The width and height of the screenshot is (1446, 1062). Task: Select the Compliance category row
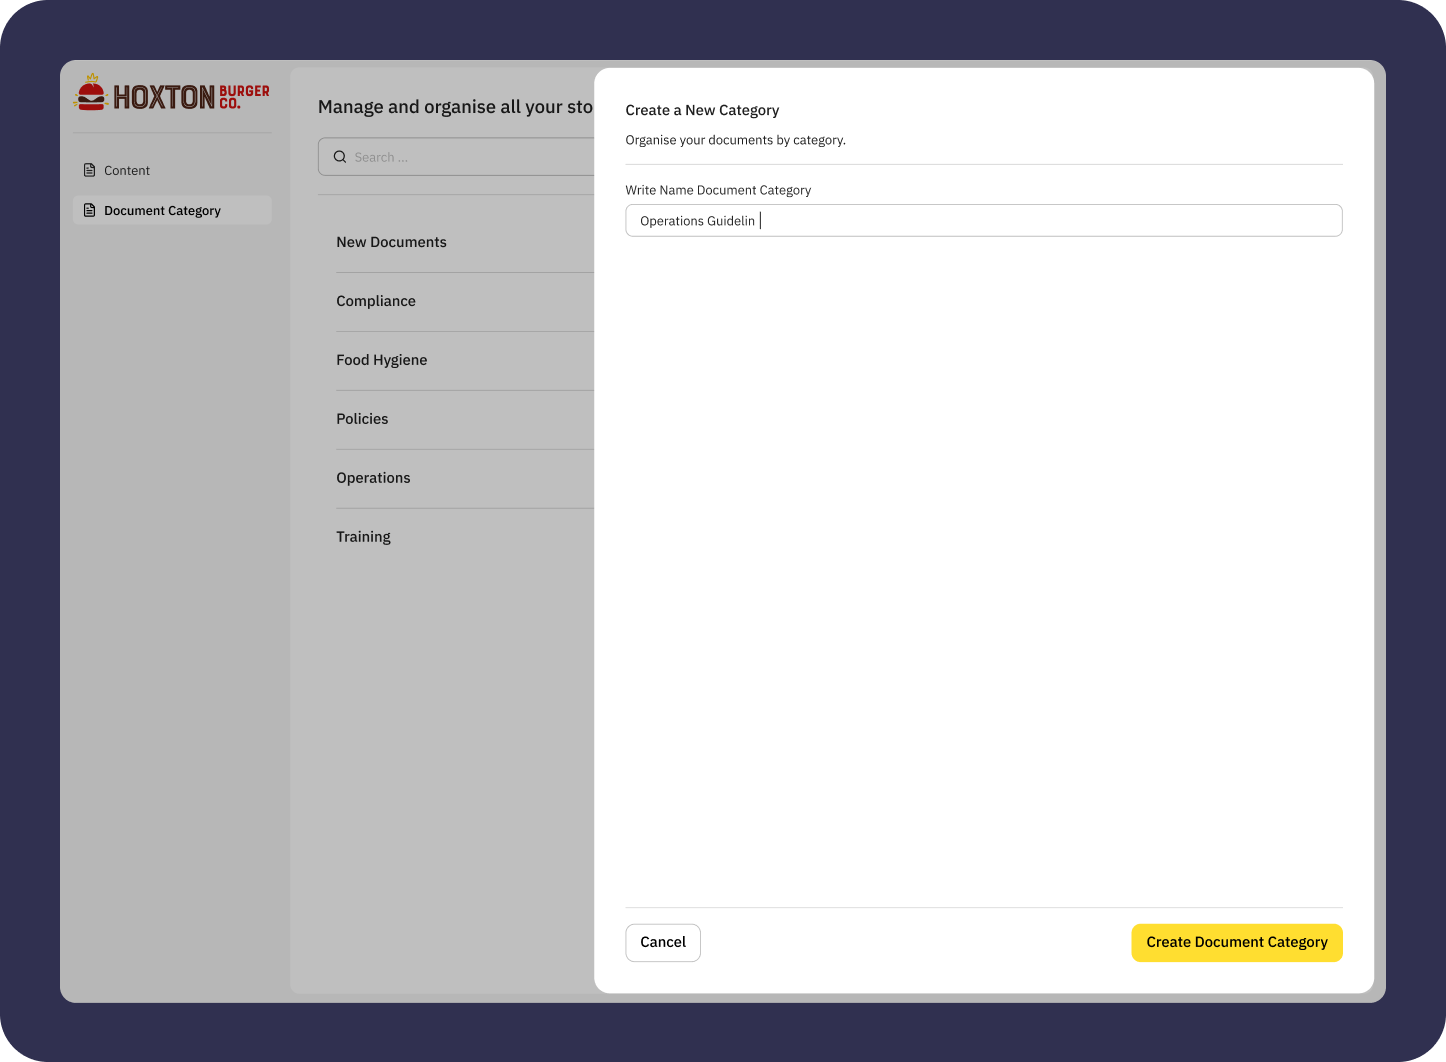click(465, 302)
